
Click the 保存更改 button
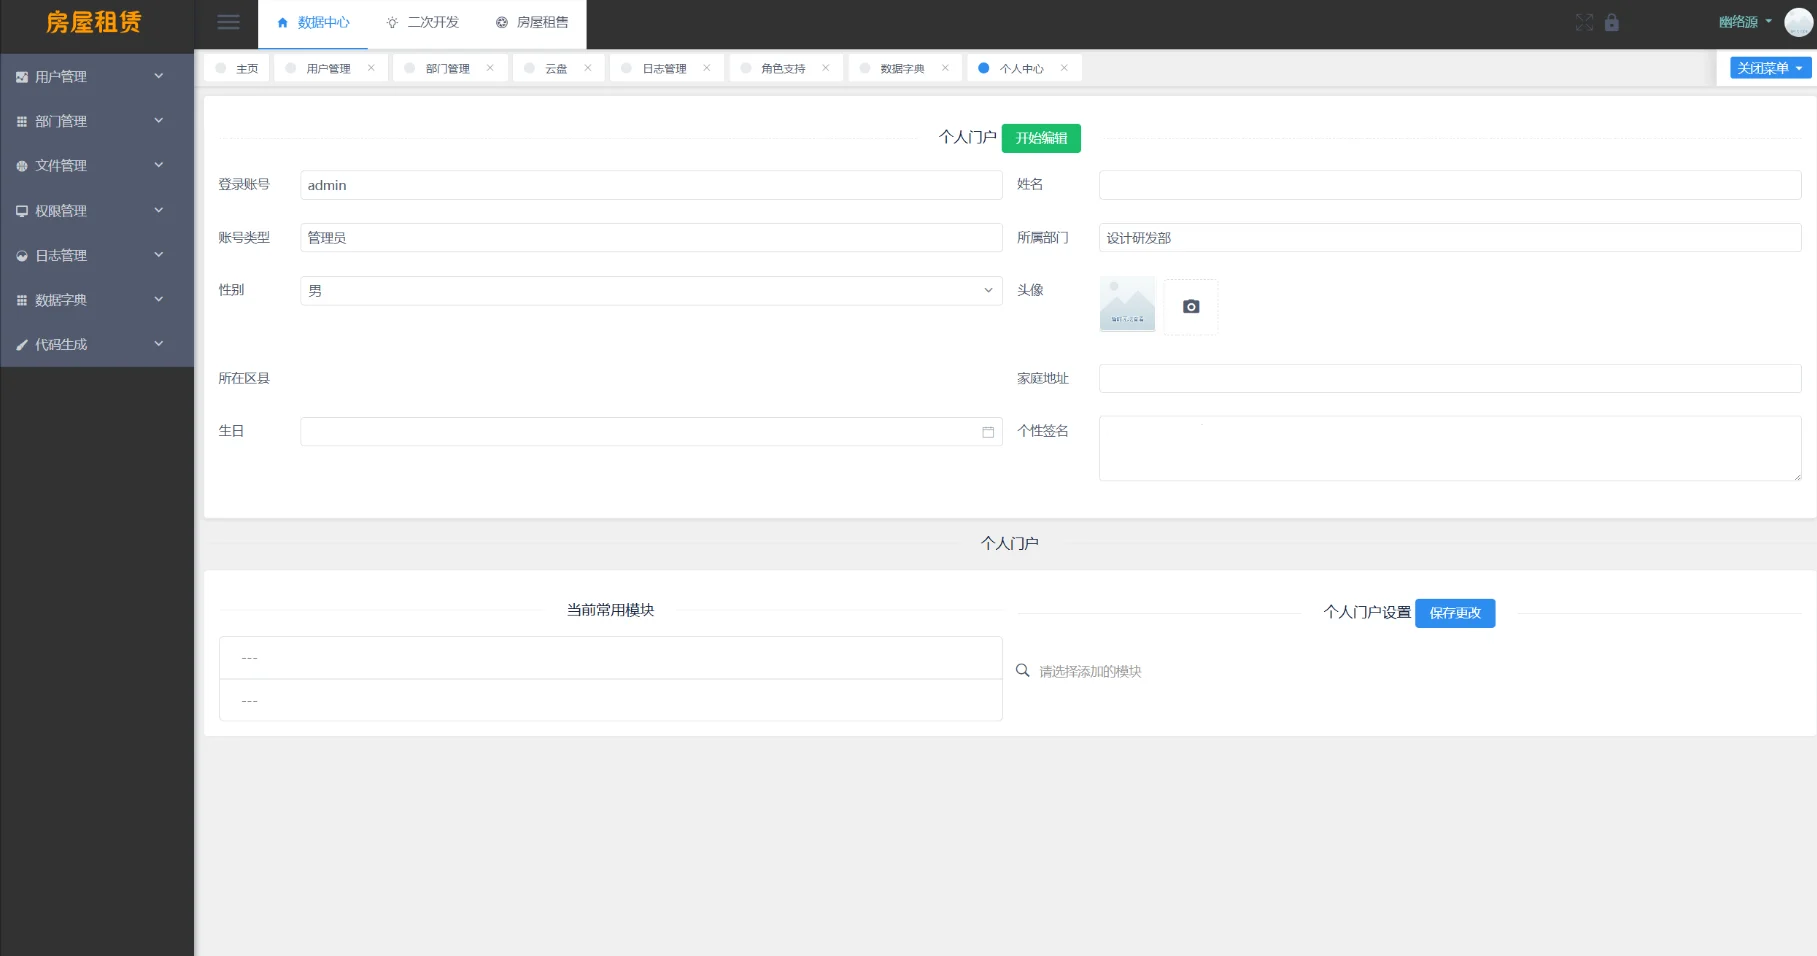click(x=1455, y=613)
